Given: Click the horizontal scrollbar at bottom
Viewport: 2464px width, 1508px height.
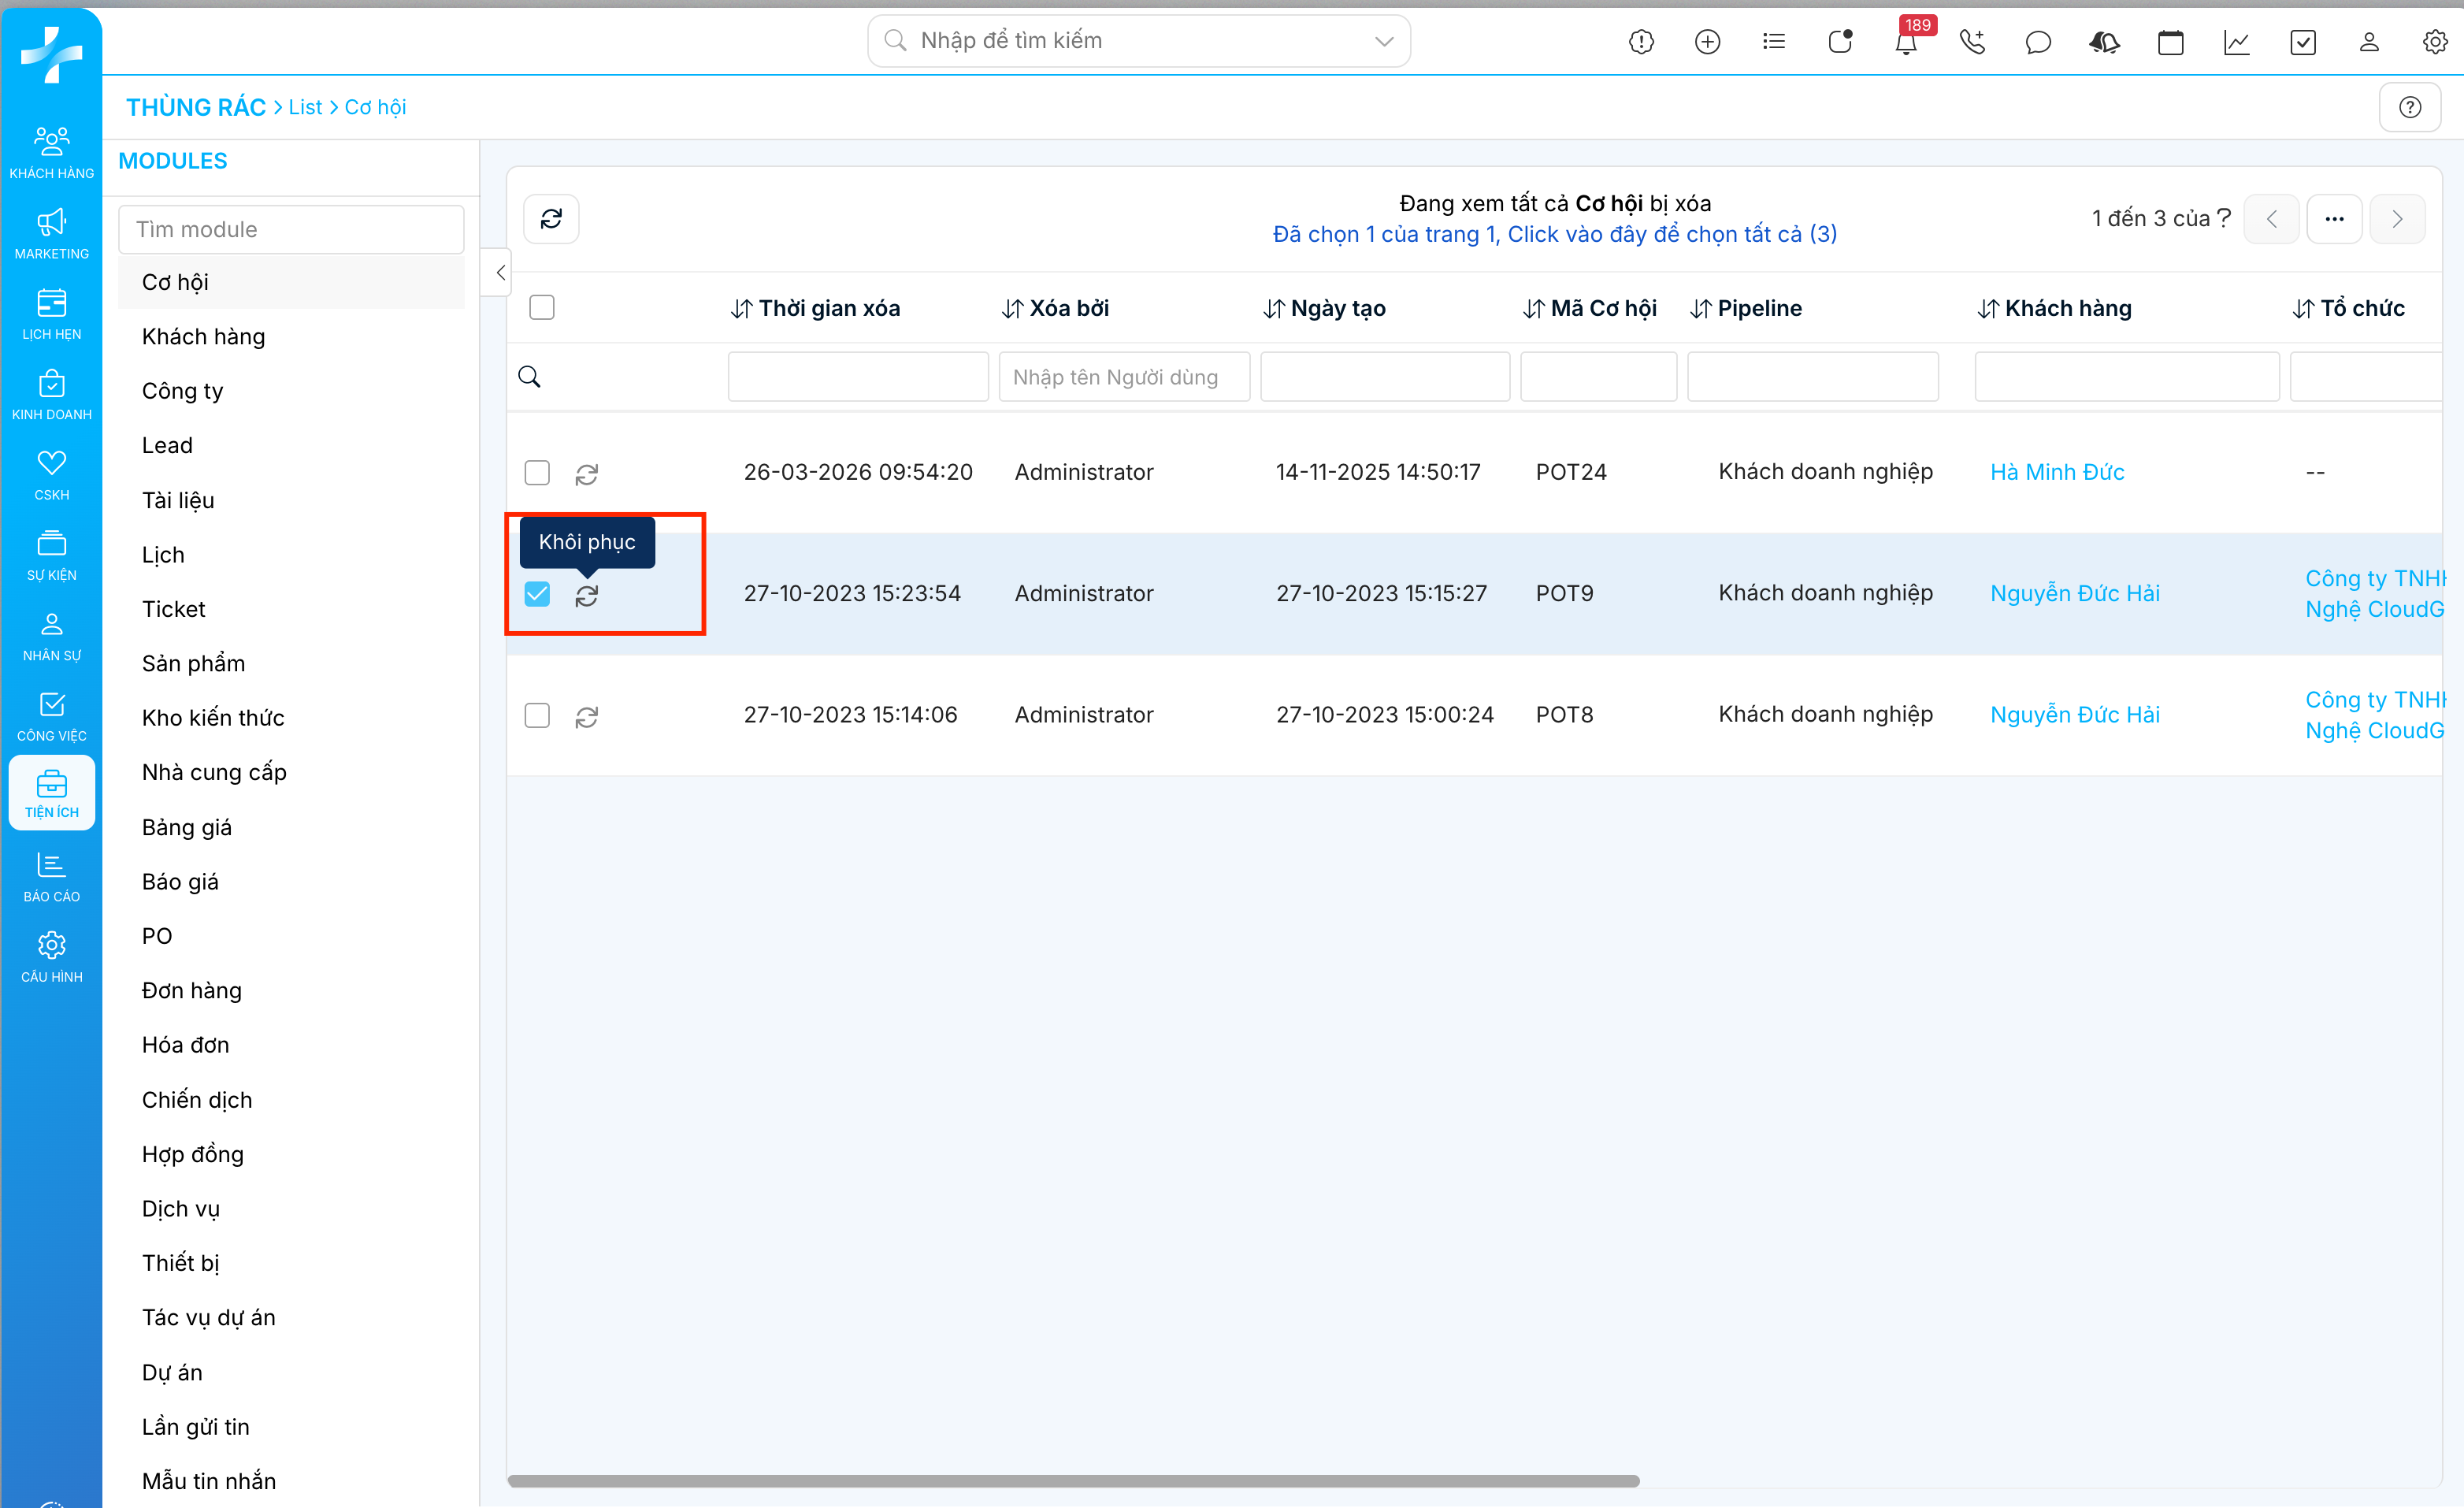Looking at the screenshot, I should point(1073,1481).
